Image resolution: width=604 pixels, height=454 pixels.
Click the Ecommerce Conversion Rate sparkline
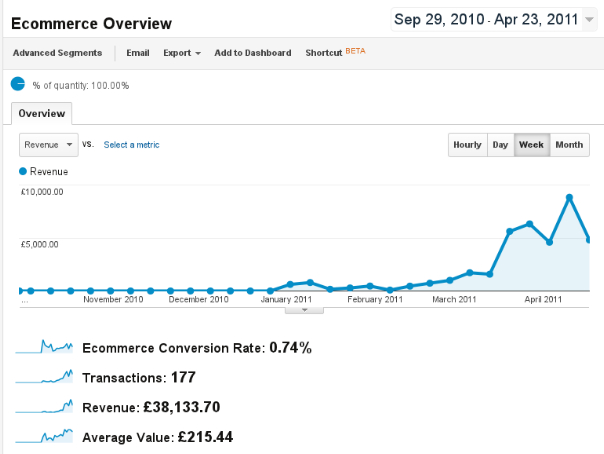pos(44,346)
